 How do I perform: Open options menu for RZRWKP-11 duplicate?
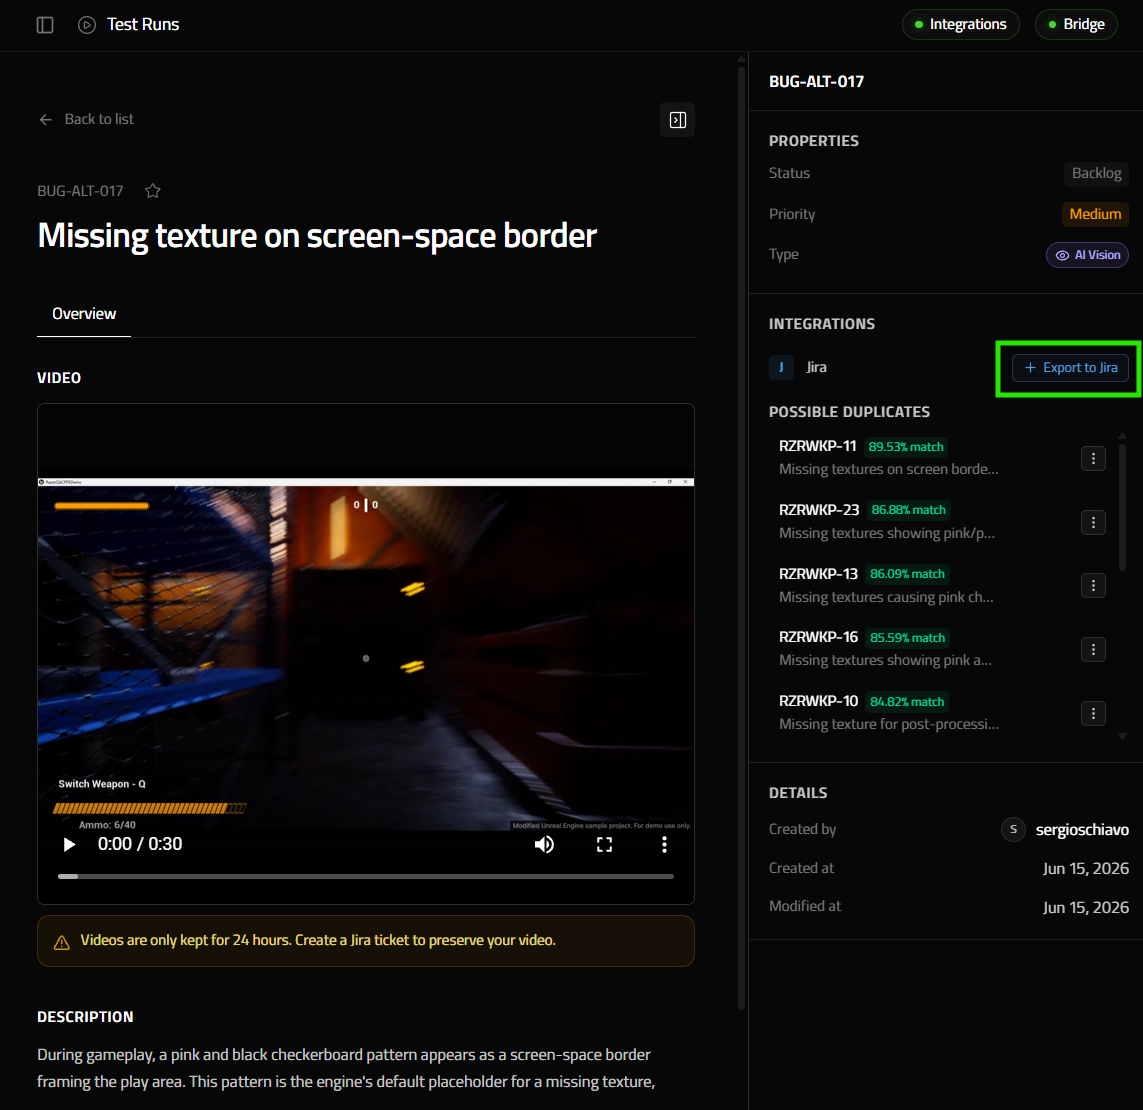[1093, 458]
